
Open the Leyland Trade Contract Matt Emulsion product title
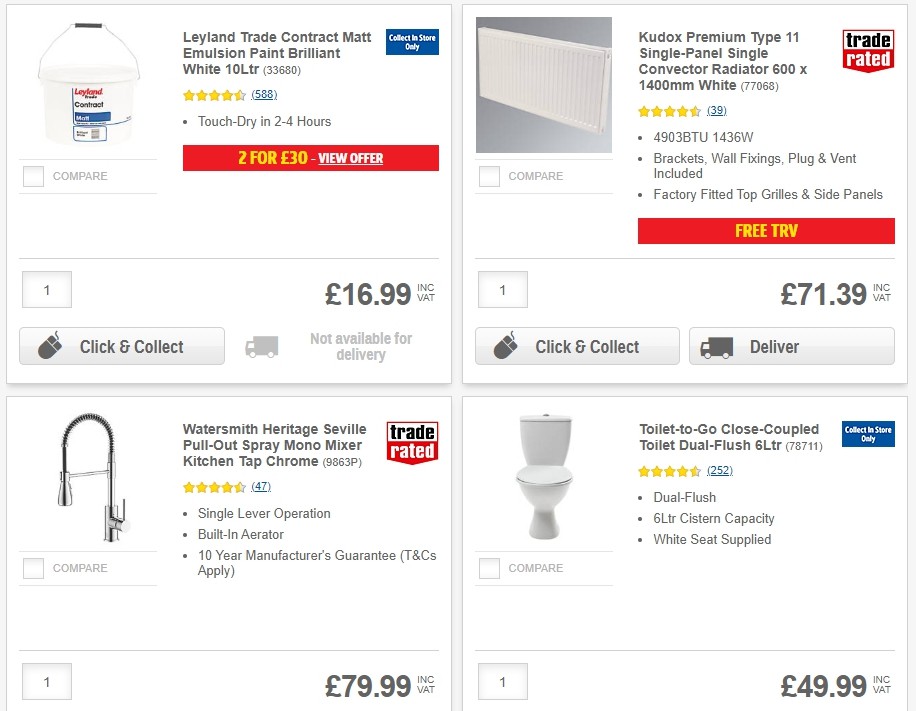pyautogui.click(x=277, y=53)
